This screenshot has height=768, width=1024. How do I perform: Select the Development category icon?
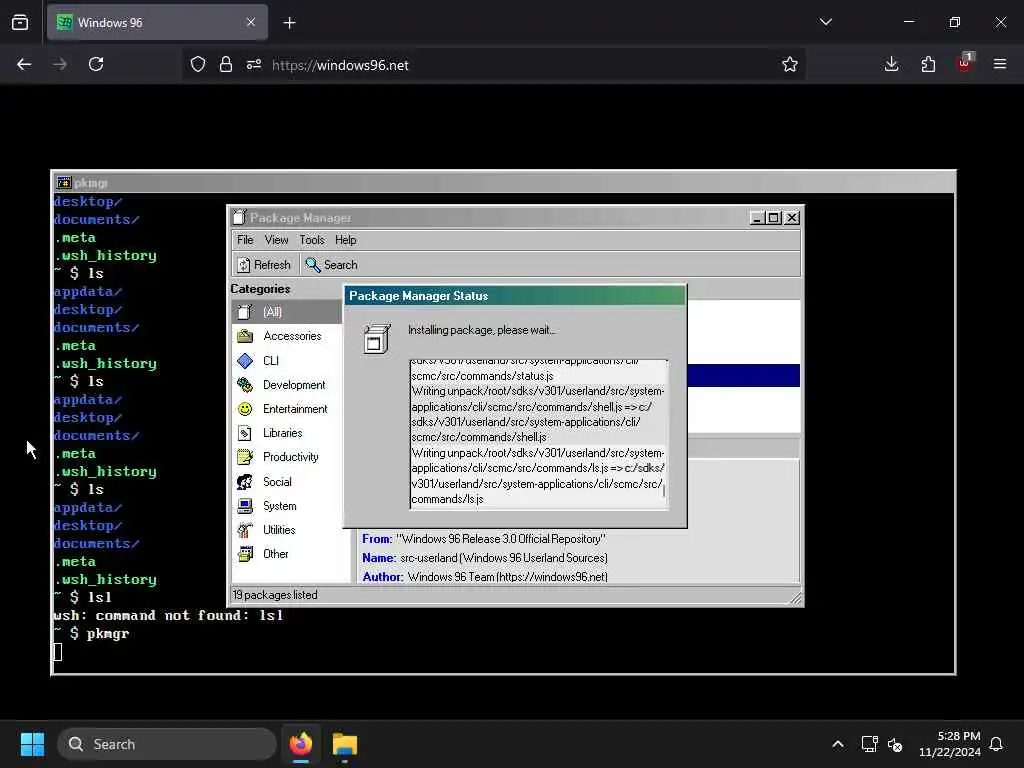click(245, 385)
